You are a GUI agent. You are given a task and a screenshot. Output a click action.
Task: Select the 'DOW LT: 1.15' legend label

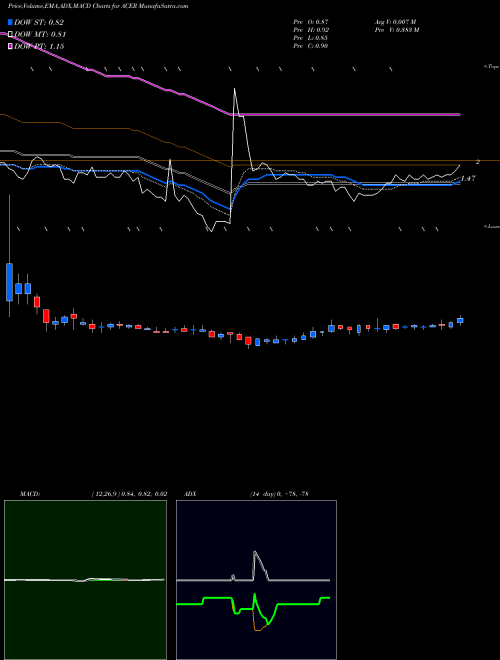[39, 47]
